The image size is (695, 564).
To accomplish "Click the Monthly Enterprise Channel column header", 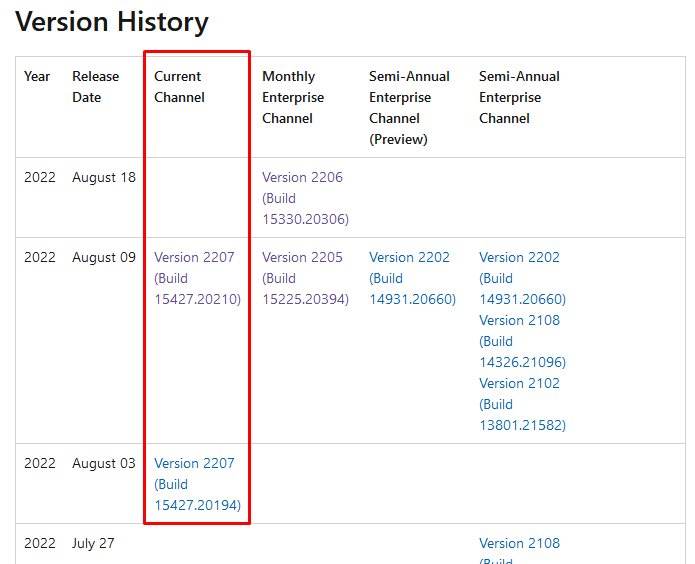I will [293, 97].
